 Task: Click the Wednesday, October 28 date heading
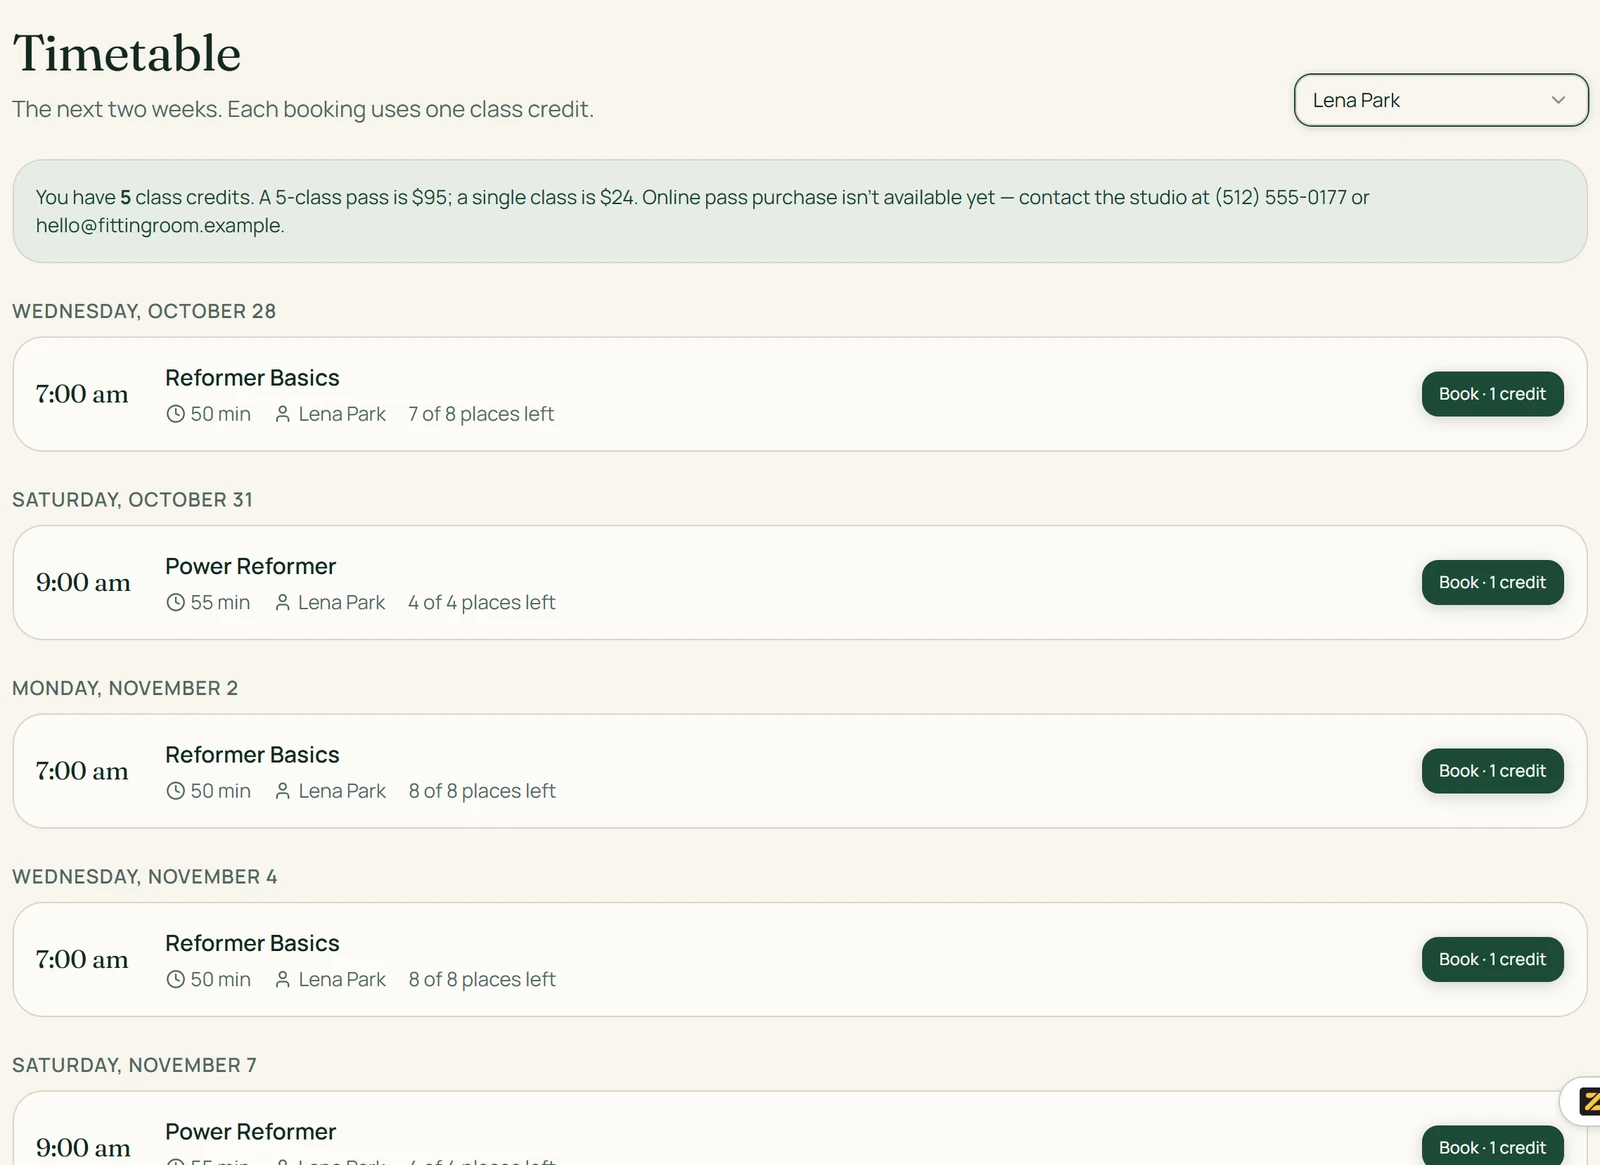click(x=144, y=311)
